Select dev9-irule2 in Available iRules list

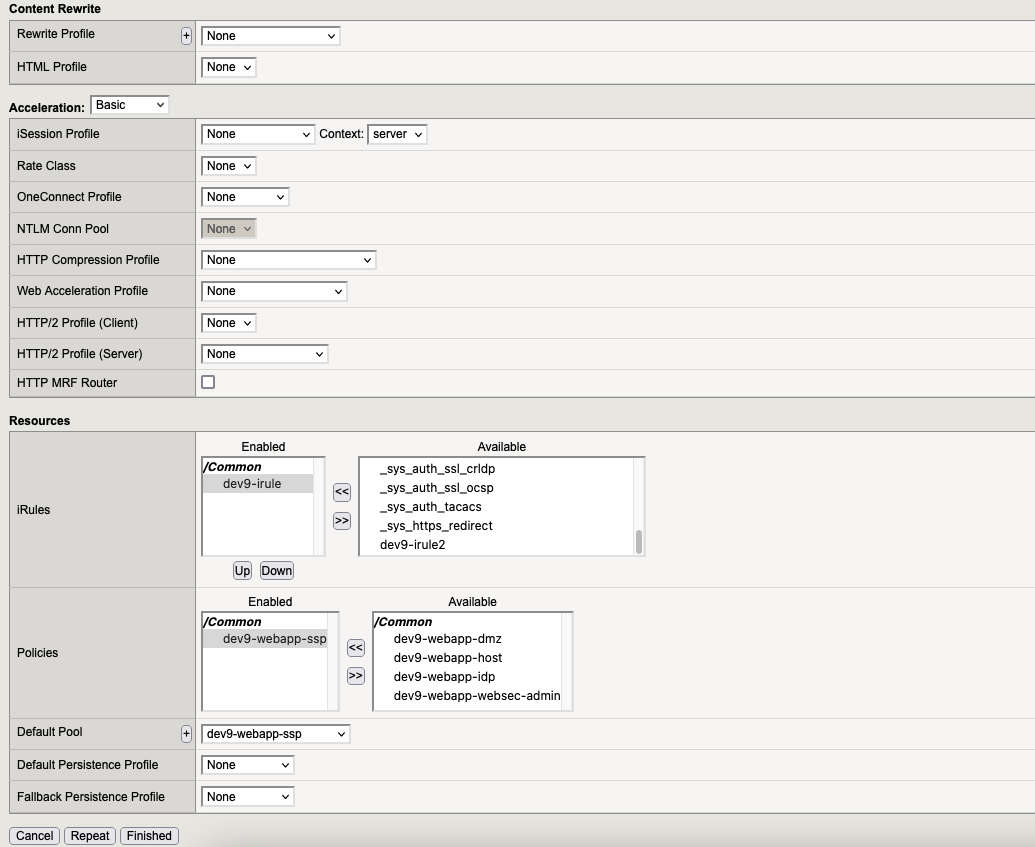[x=412, y=545]
